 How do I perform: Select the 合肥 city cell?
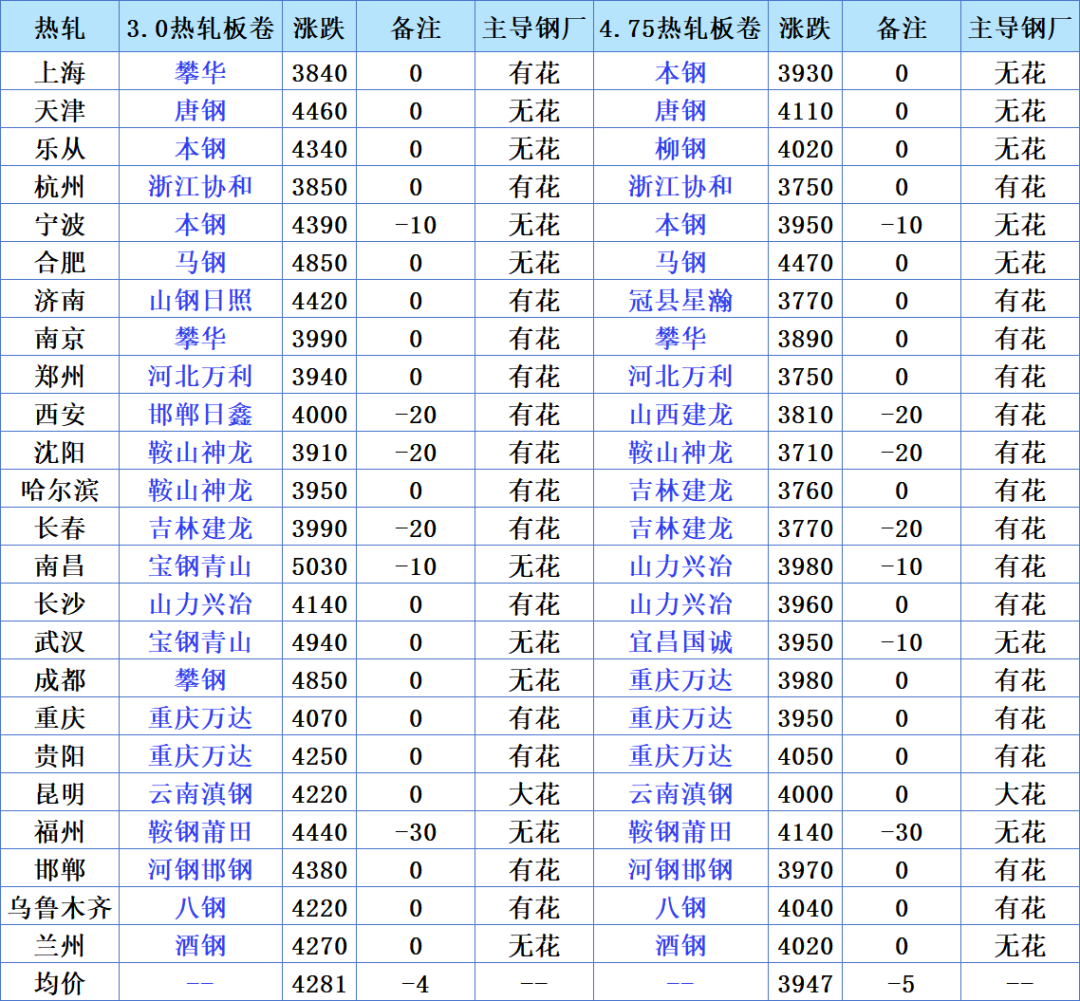click(x=60, y=262)
